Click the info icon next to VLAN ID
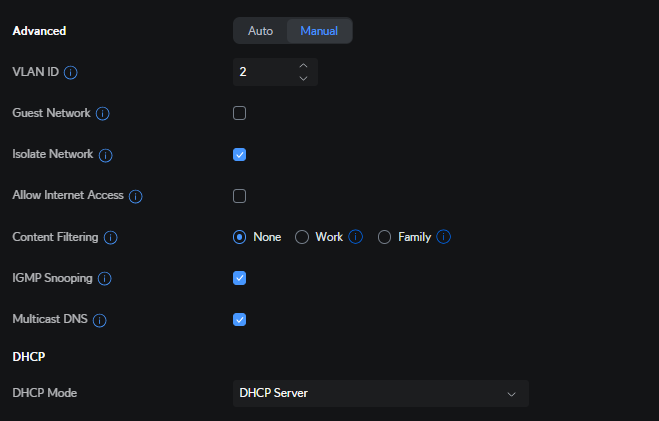This screenshot has height=421, width=659. pyautogui.click(x=71, y=73)
